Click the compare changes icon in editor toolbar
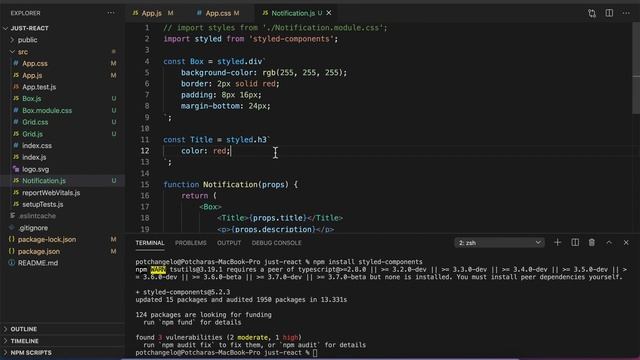640x360 pixels. [592, 13]
